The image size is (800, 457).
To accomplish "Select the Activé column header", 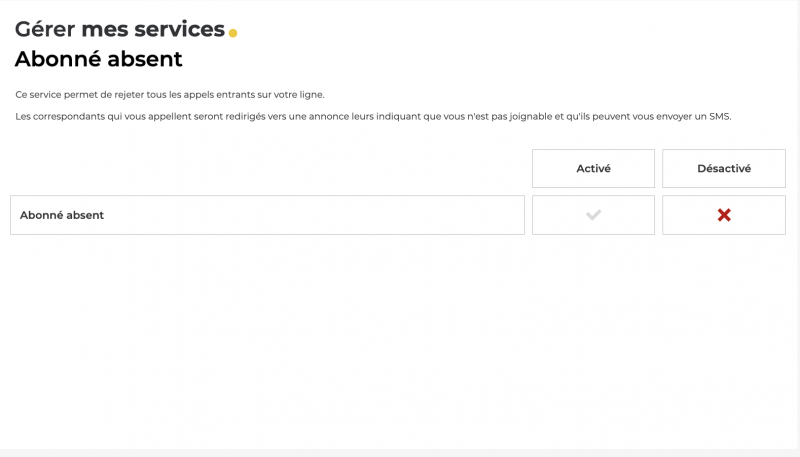I will click(x=593, y=169).
